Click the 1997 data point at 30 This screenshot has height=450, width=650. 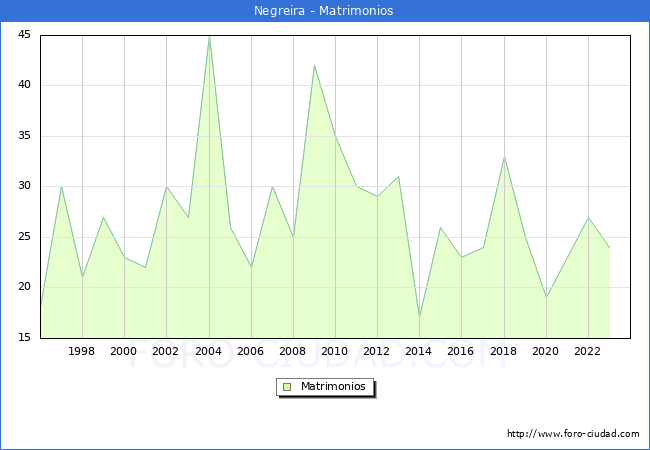(61, 186)
